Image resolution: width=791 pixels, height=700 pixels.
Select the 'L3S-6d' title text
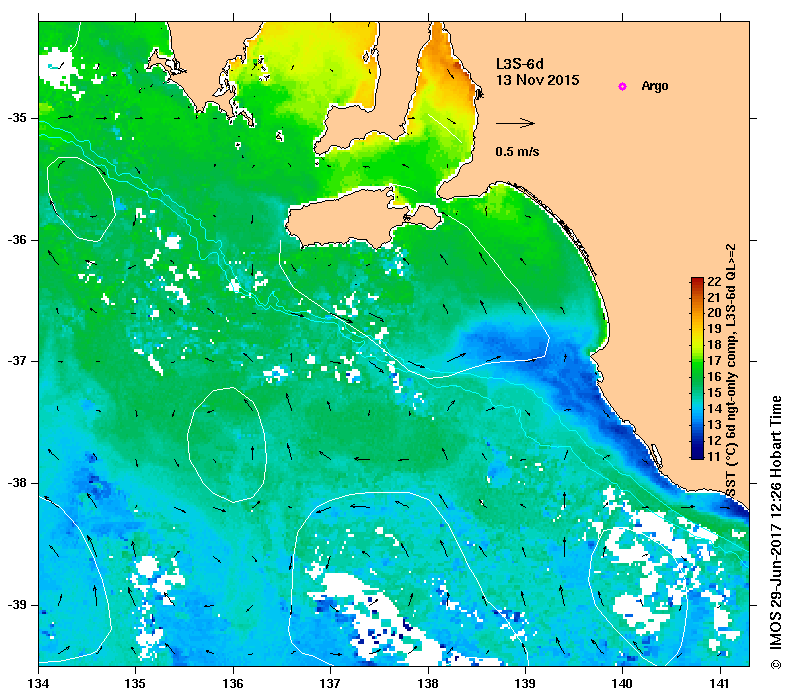point(520,64)
